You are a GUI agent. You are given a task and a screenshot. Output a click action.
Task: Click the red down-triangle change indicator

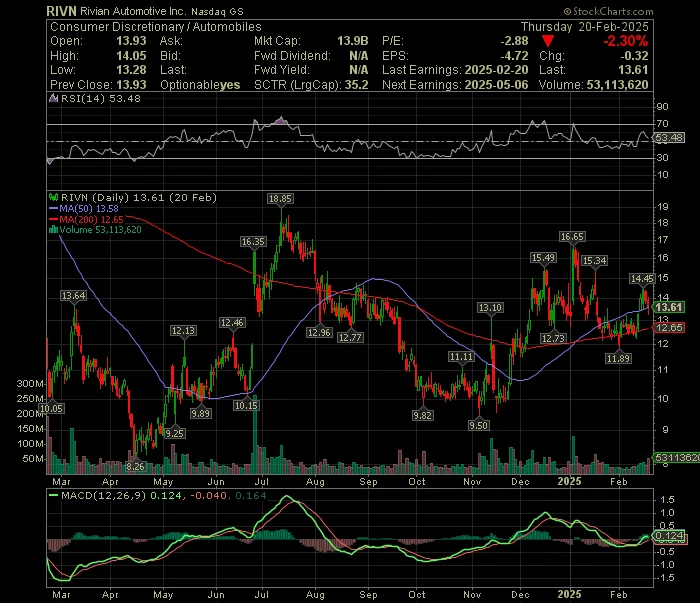pyautogui.click(x=548, y=42)
